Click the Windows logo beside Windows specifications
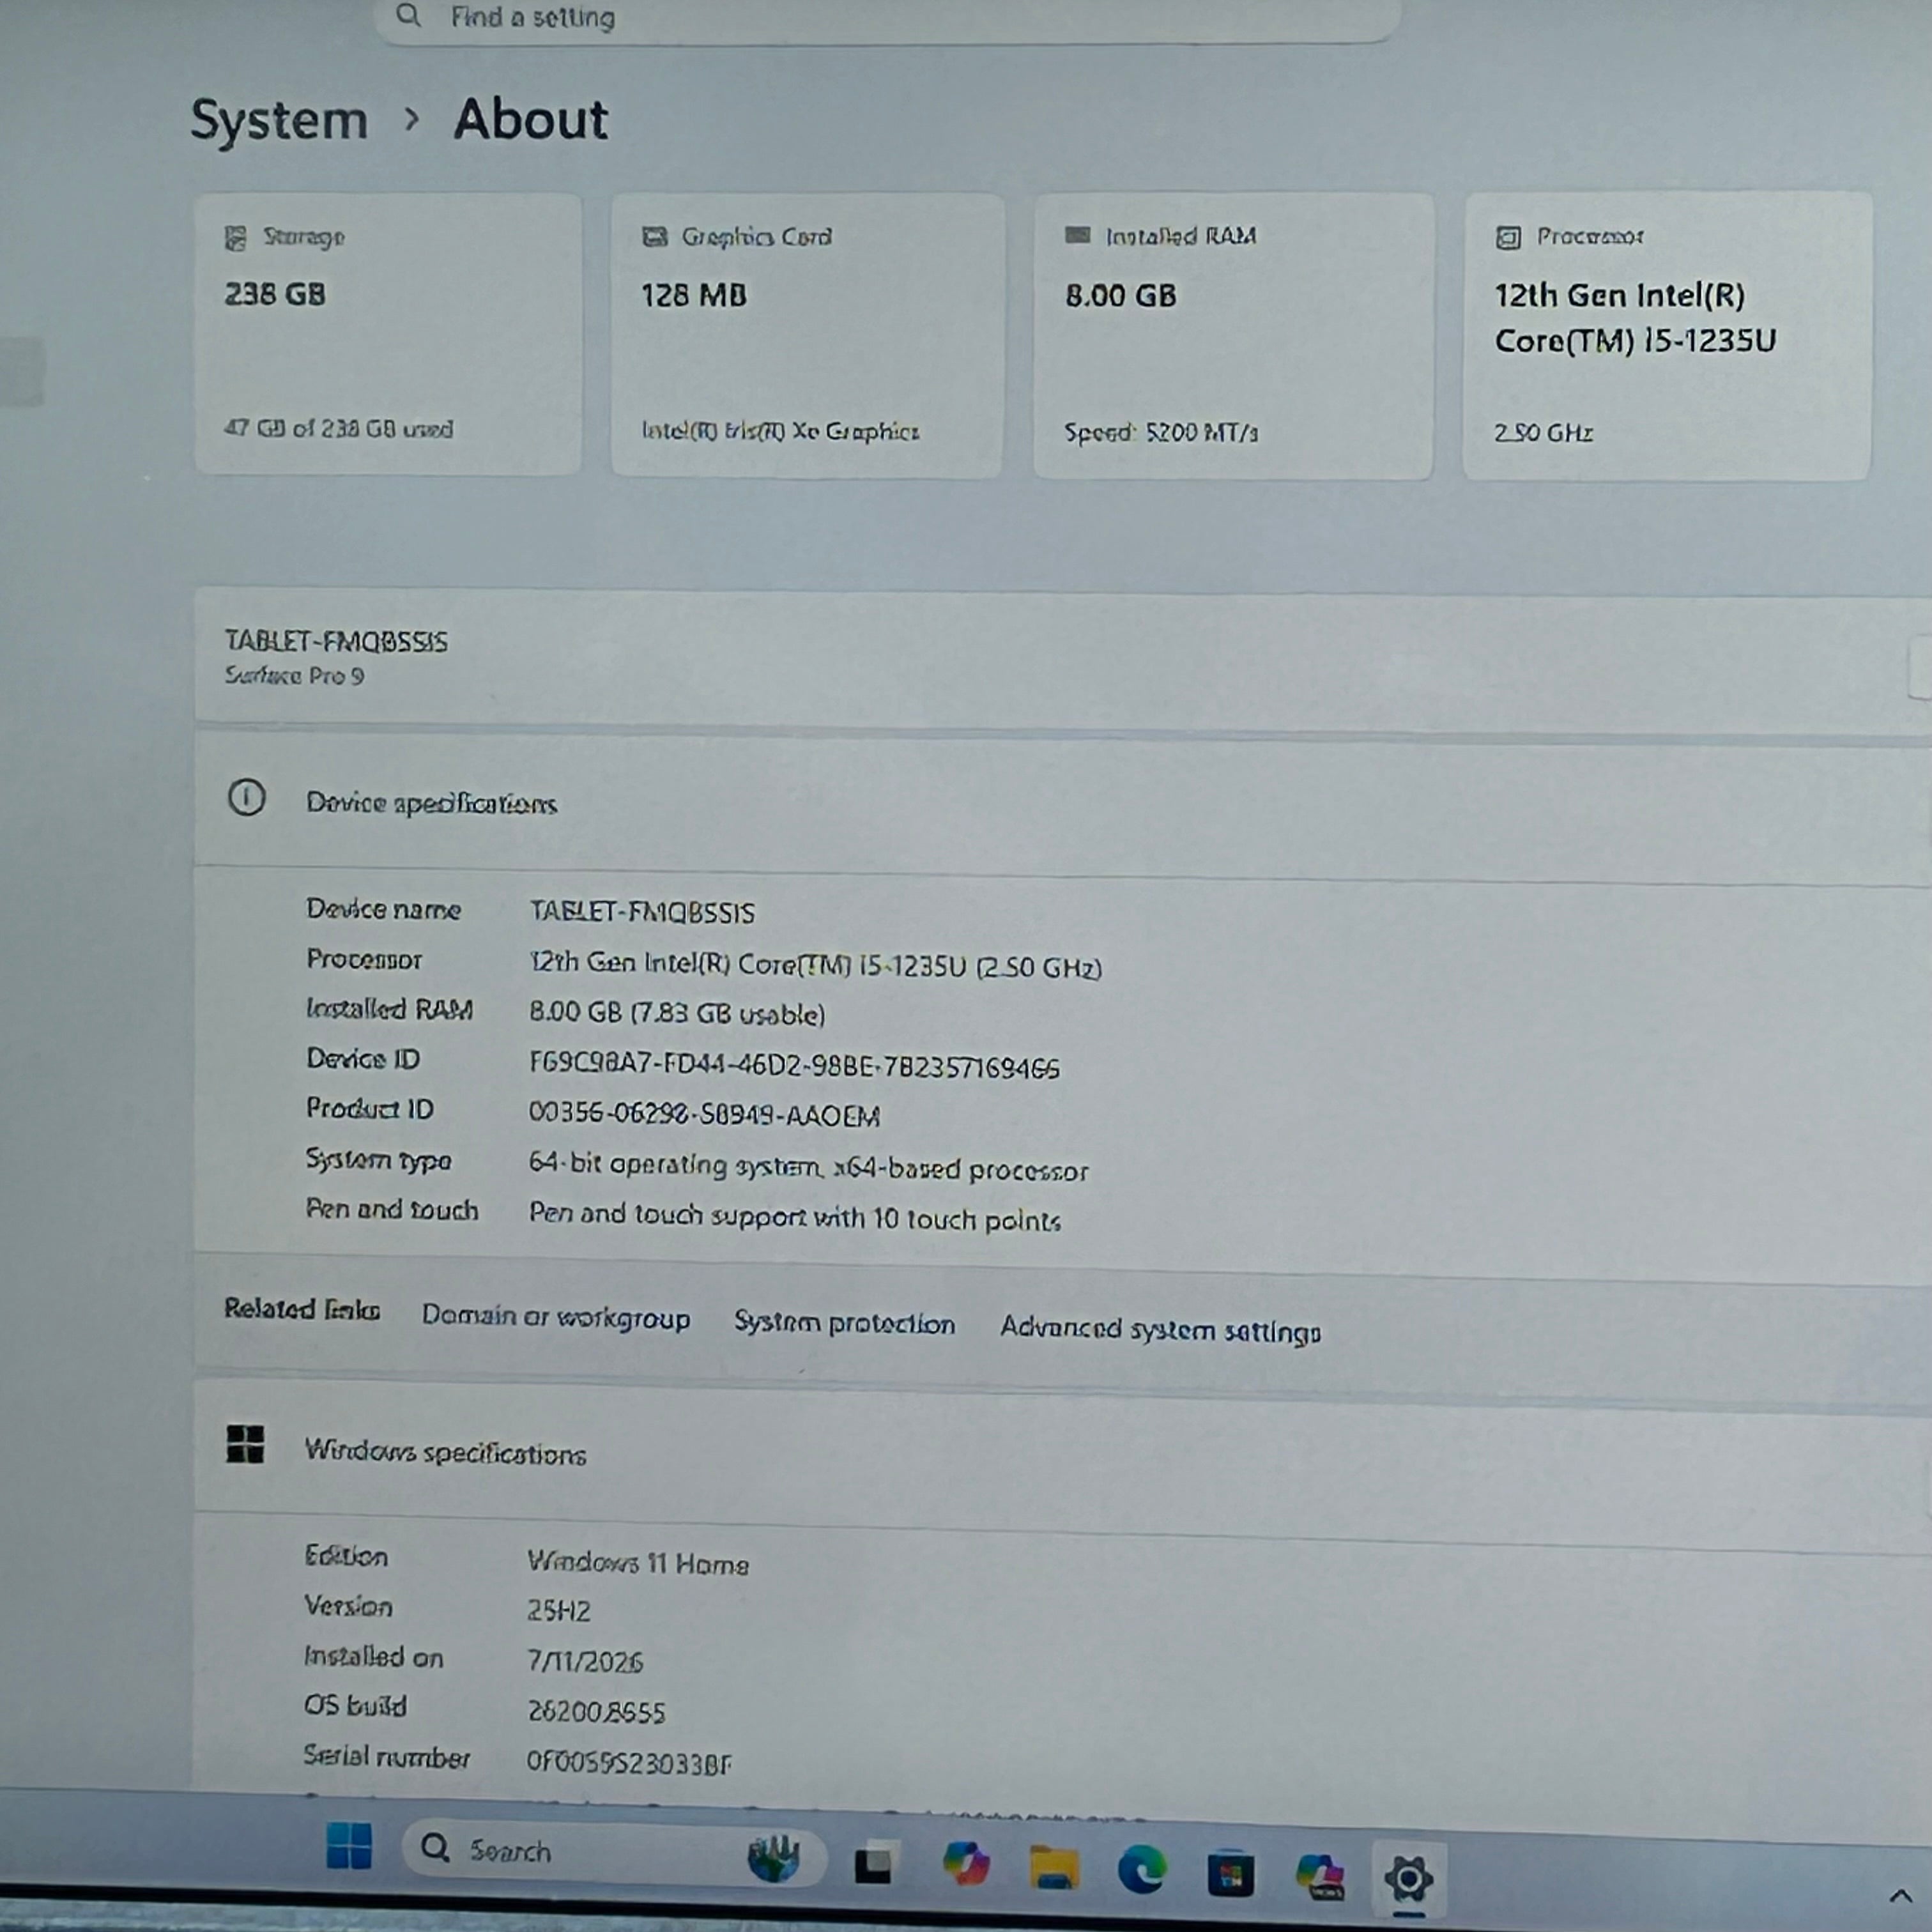Image resolution: width=1932 pixels, height=1932 pixels. [245, 1445]
